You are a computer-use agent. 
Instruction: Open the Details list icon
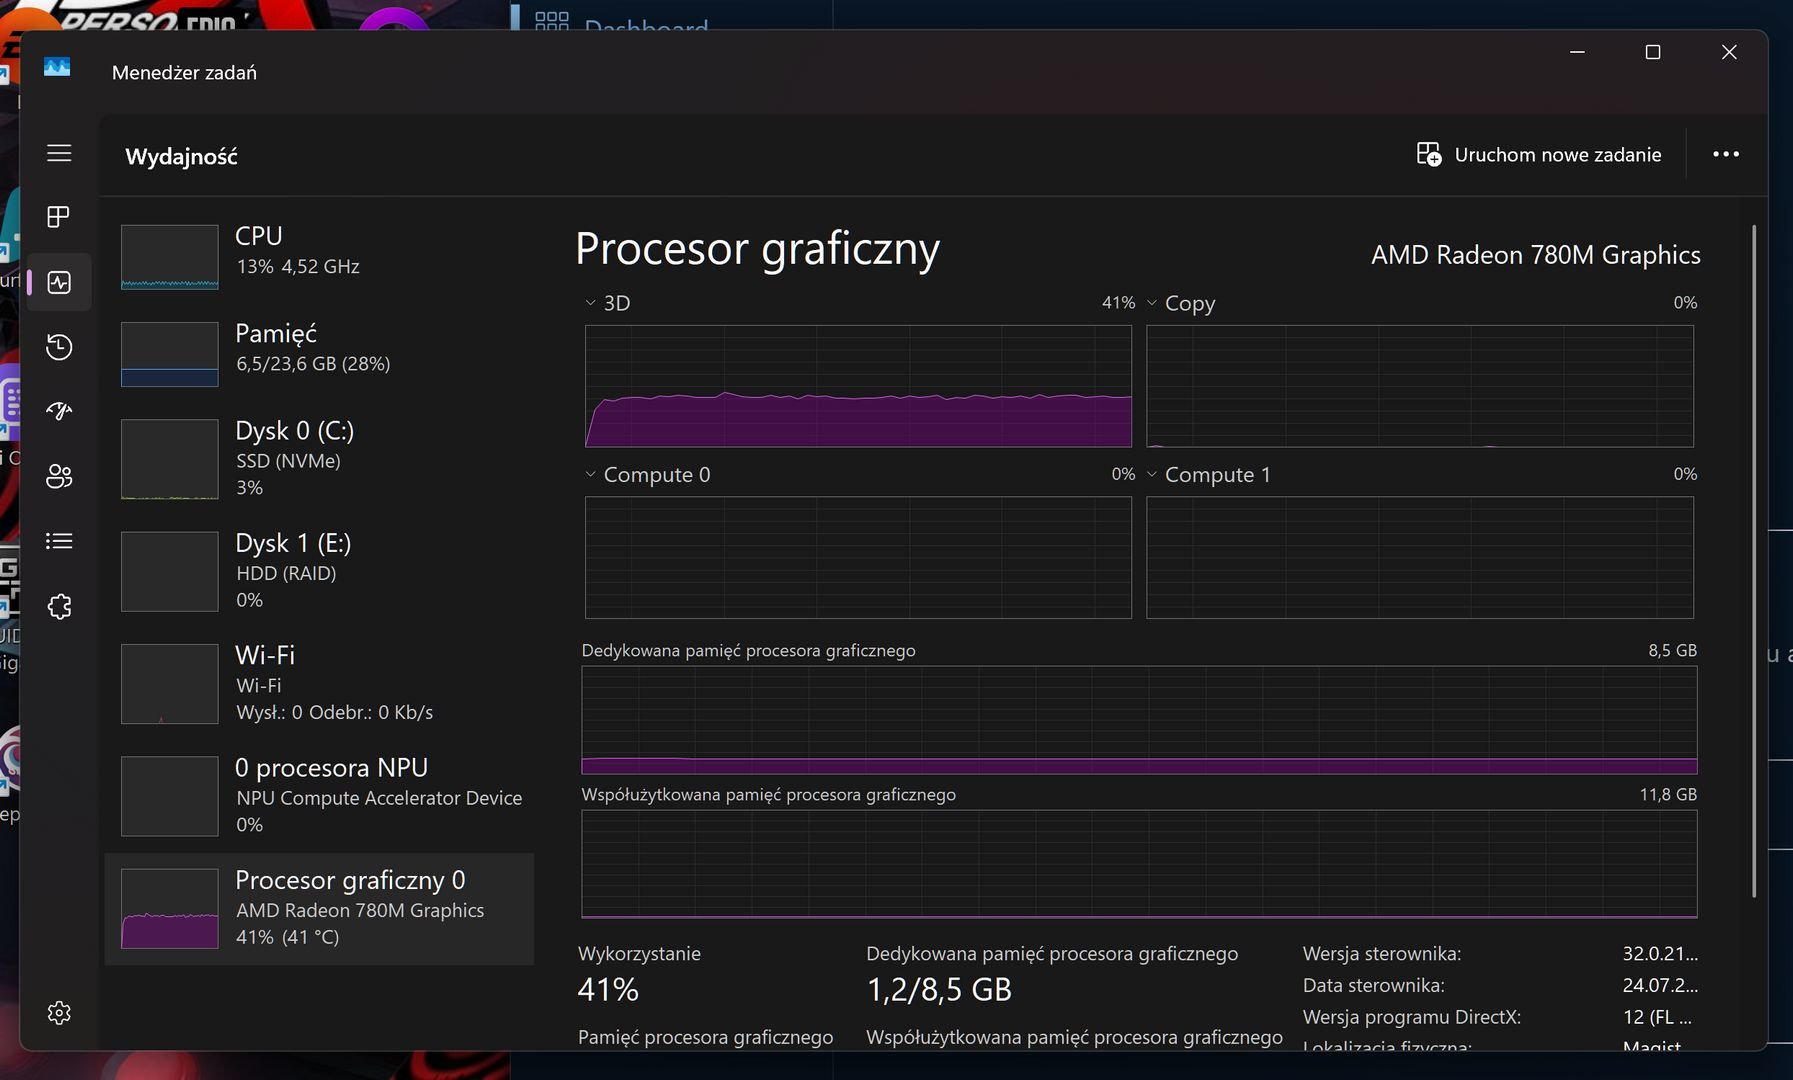tap(59, 541)
